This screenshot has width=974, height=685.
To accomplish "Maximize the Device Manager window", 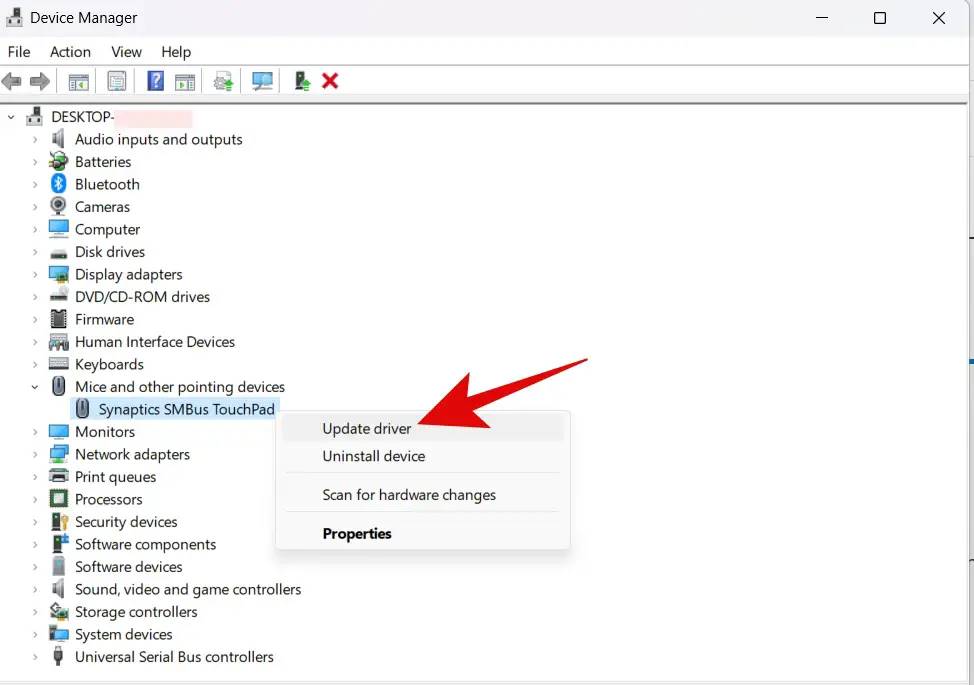I will pos(880,18).
